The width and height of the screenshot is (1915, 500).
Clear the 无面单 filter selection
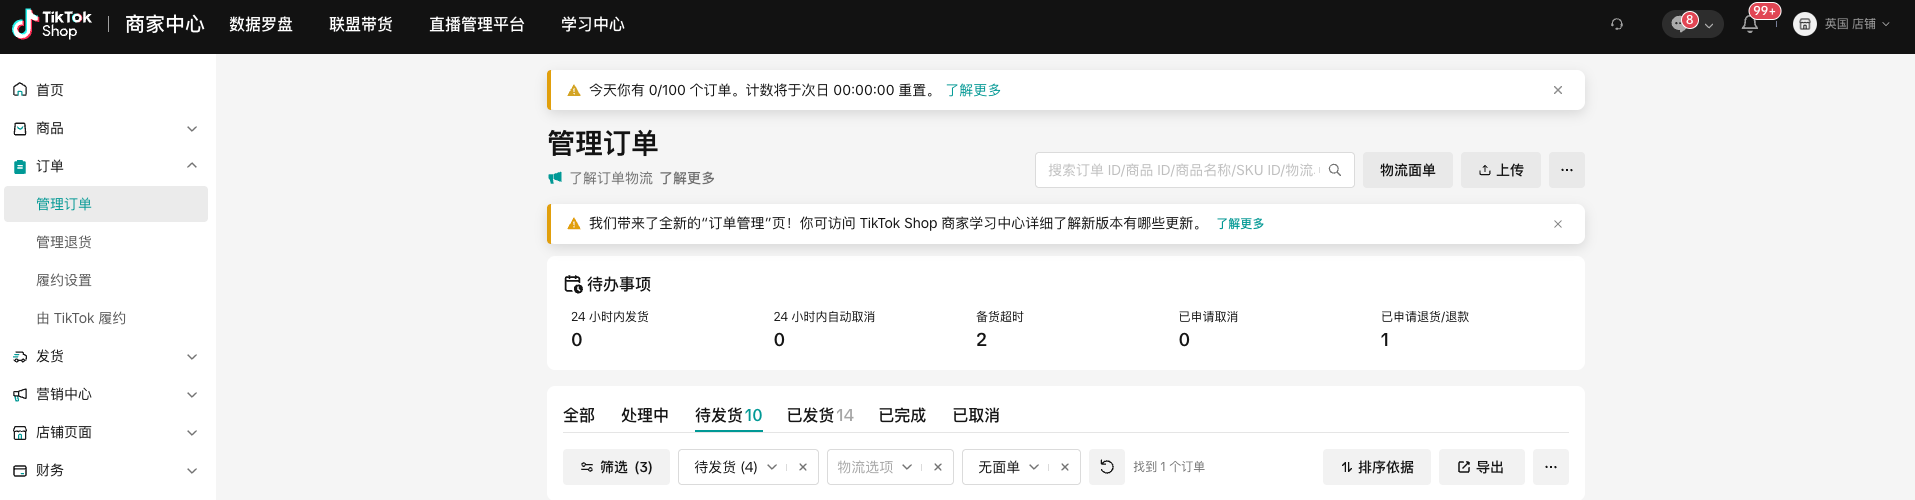point(1064,467)
